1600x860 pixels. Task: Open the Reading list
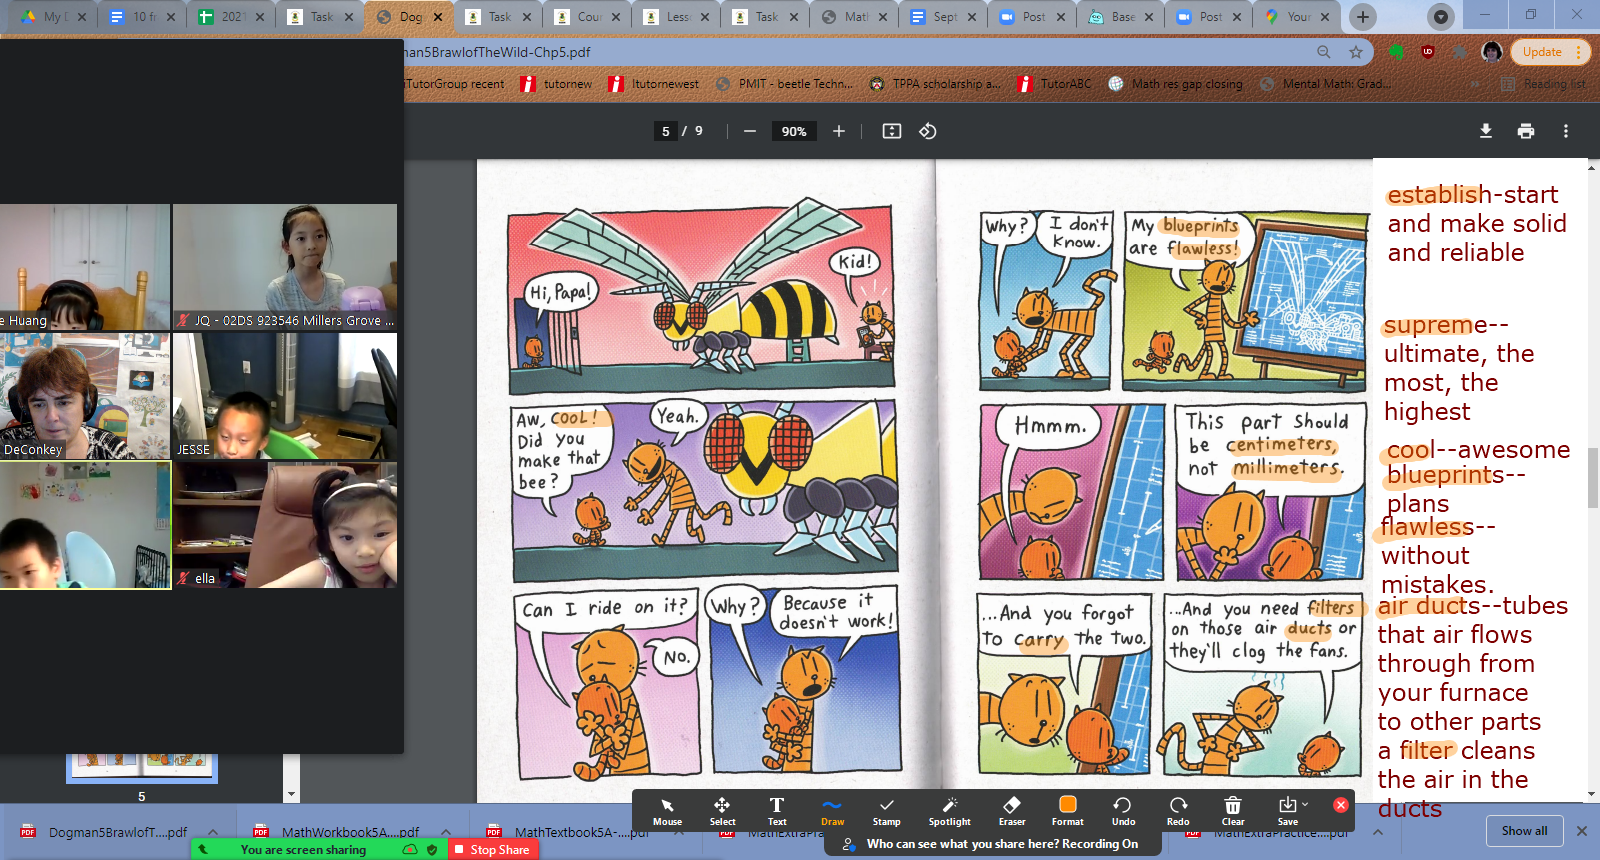point(1545,84)
